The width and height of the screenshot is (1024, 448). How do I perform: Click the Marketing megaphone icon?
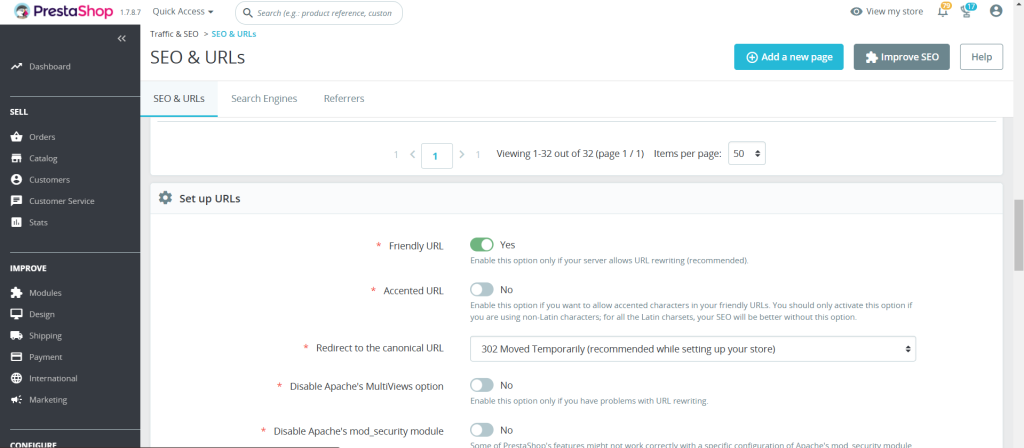pos(16,400)
